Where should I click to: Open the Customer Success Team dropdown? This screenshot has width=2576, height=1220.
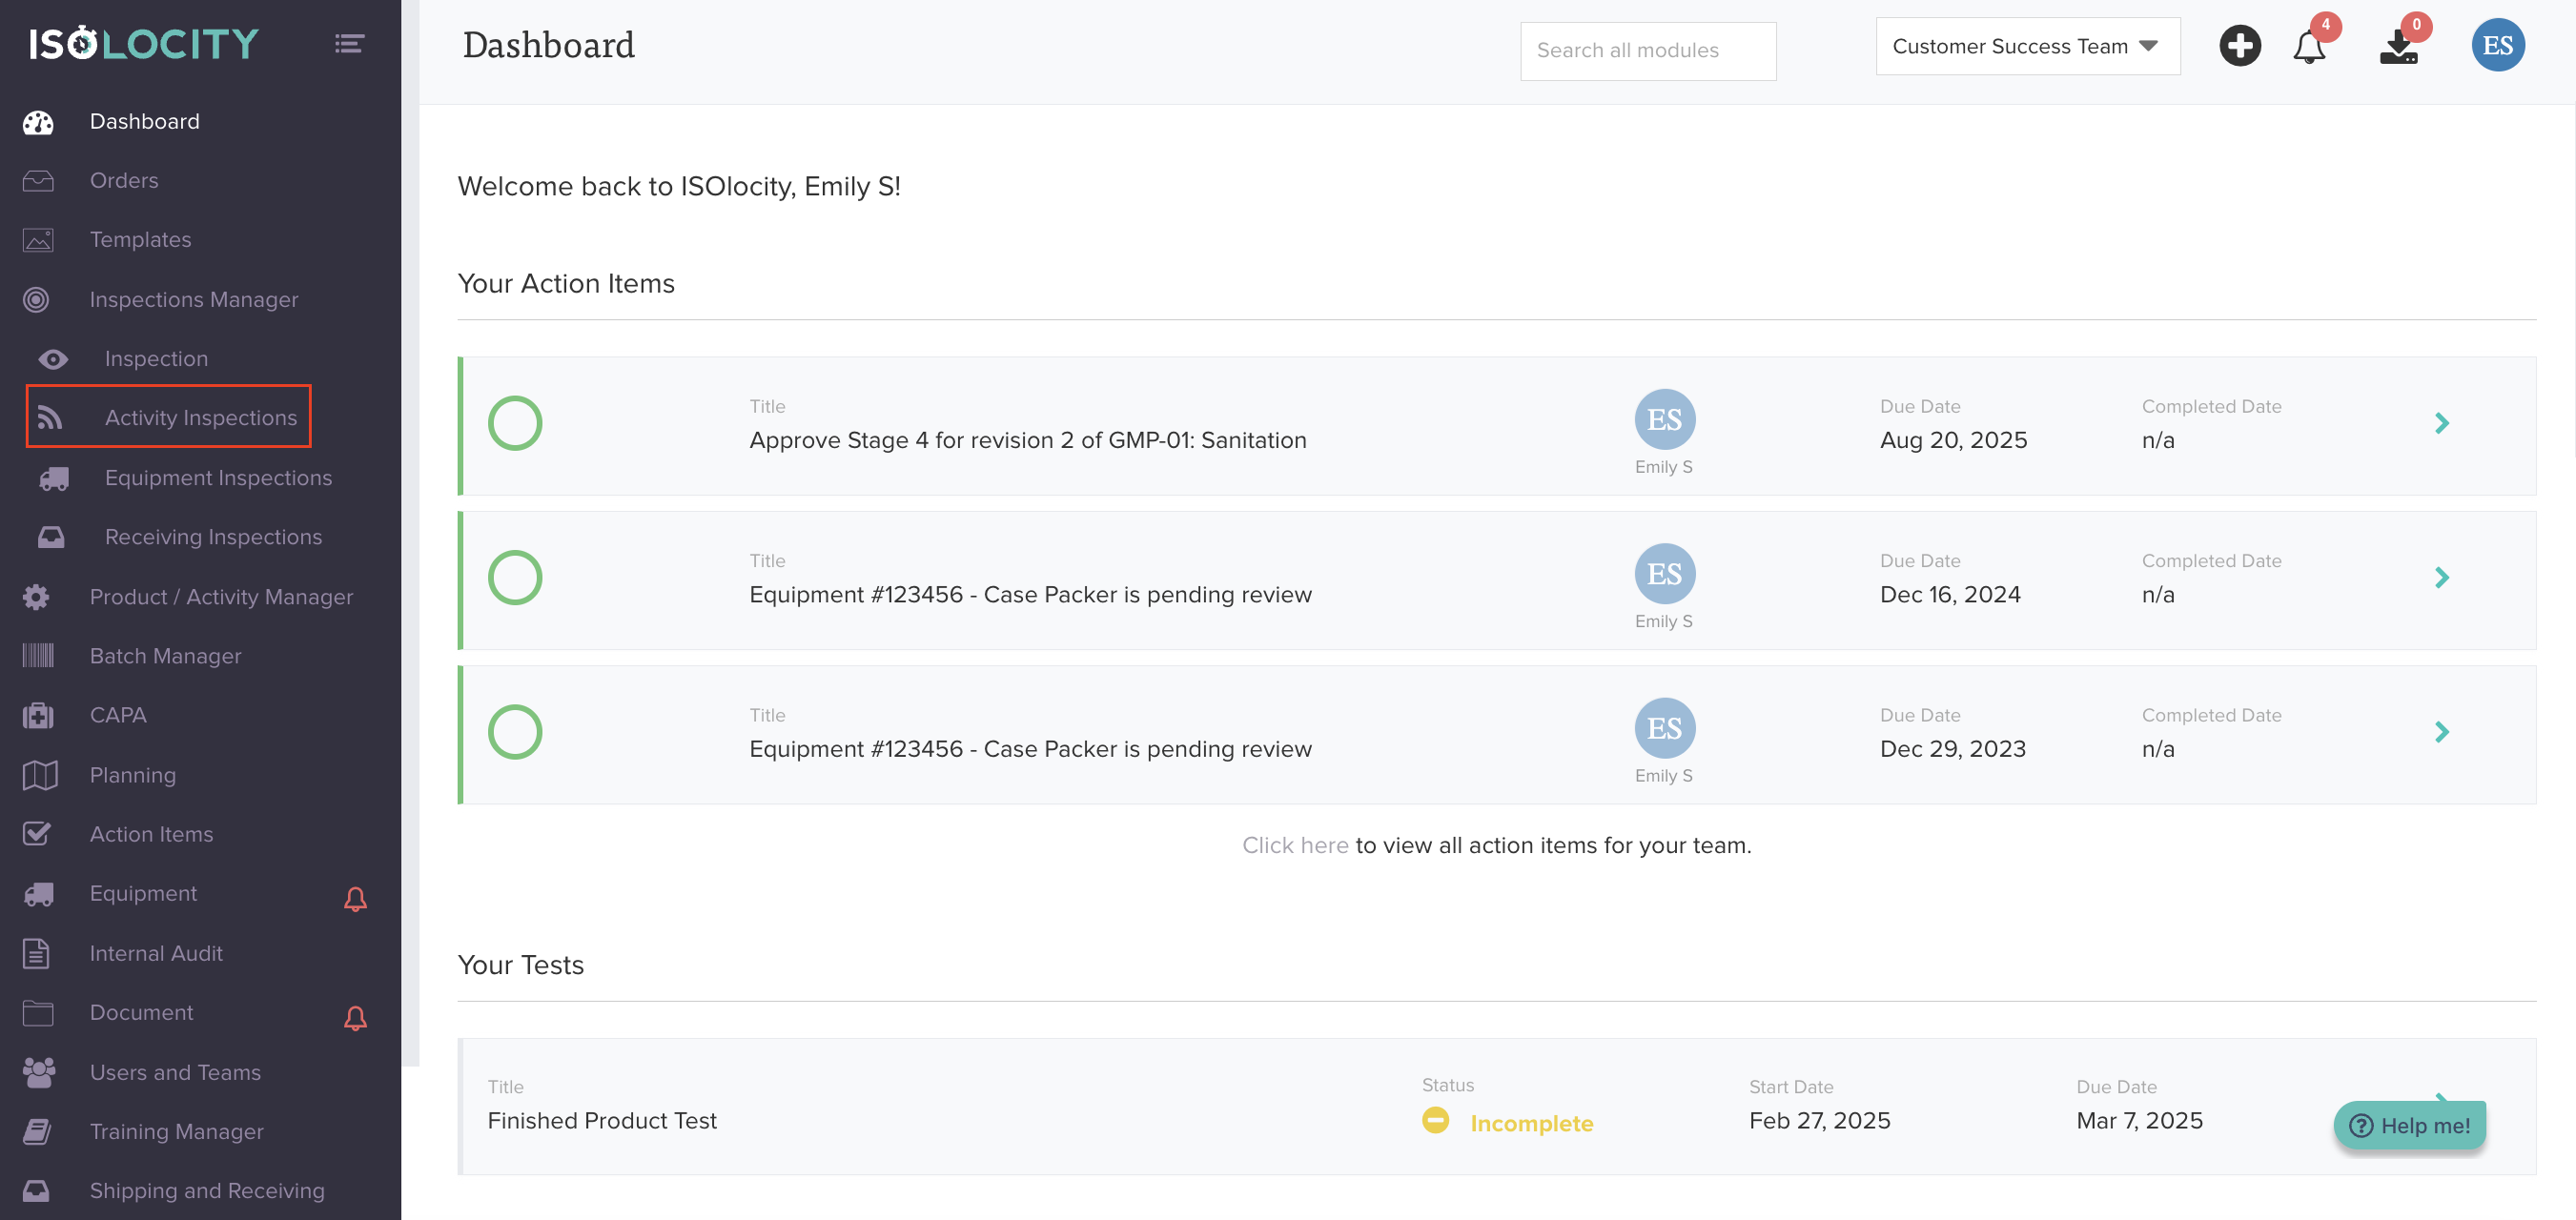click(2026, 47)
